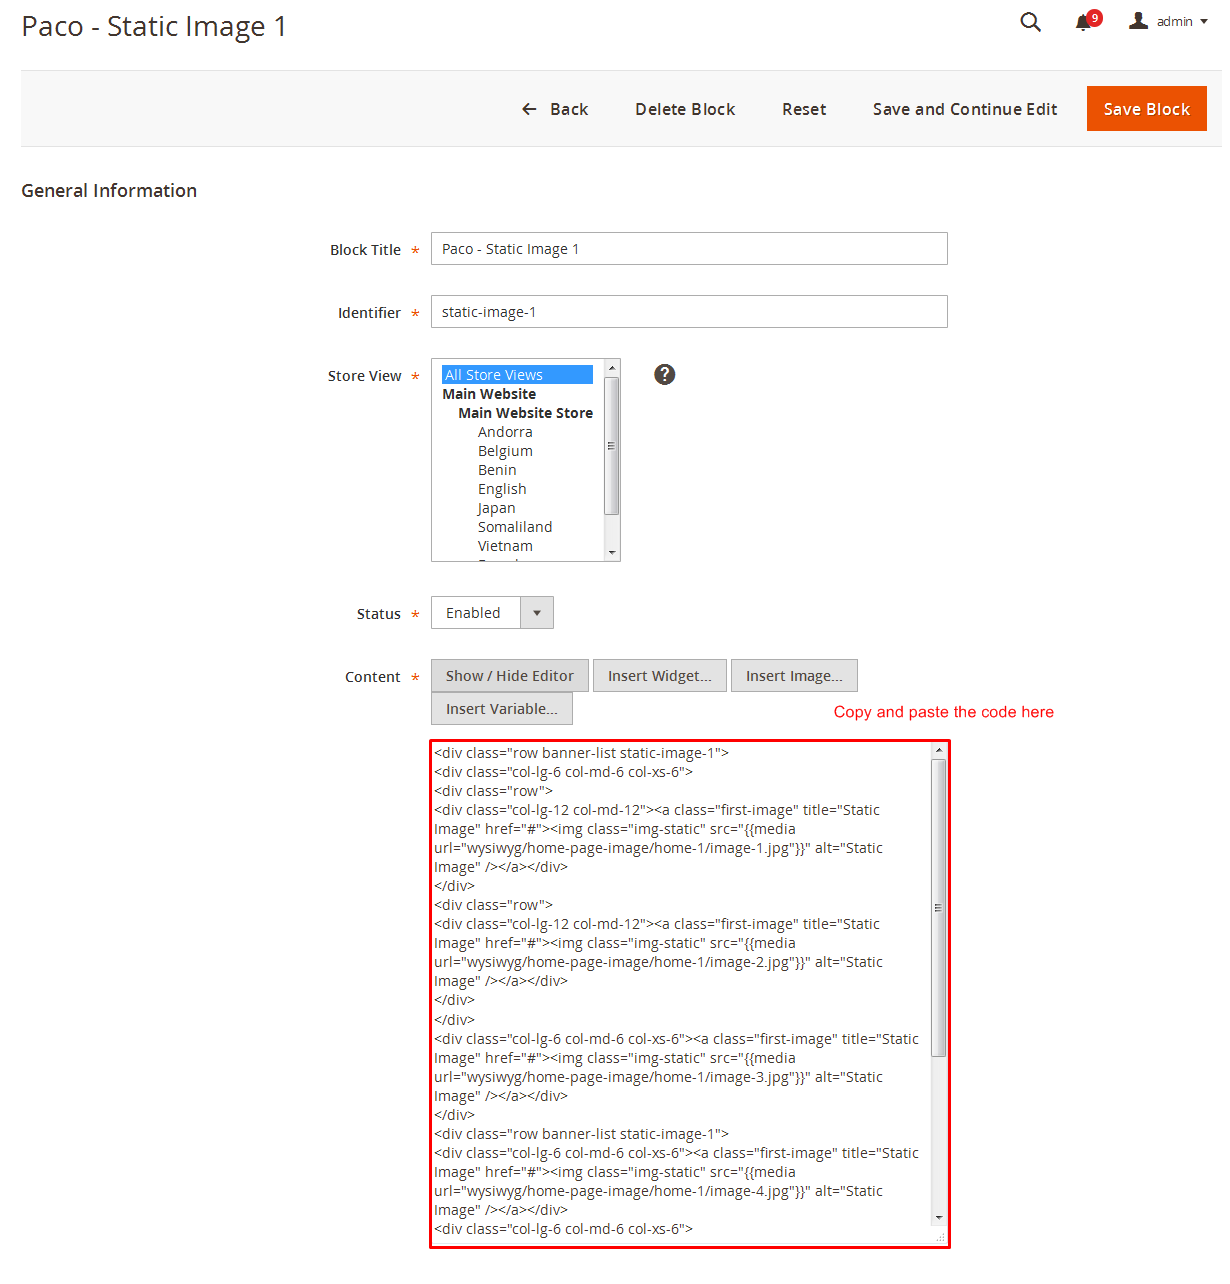Viewport: 1230px width, 1284px height.
Task: Select Belgium store view
Action: pos(505,451)
